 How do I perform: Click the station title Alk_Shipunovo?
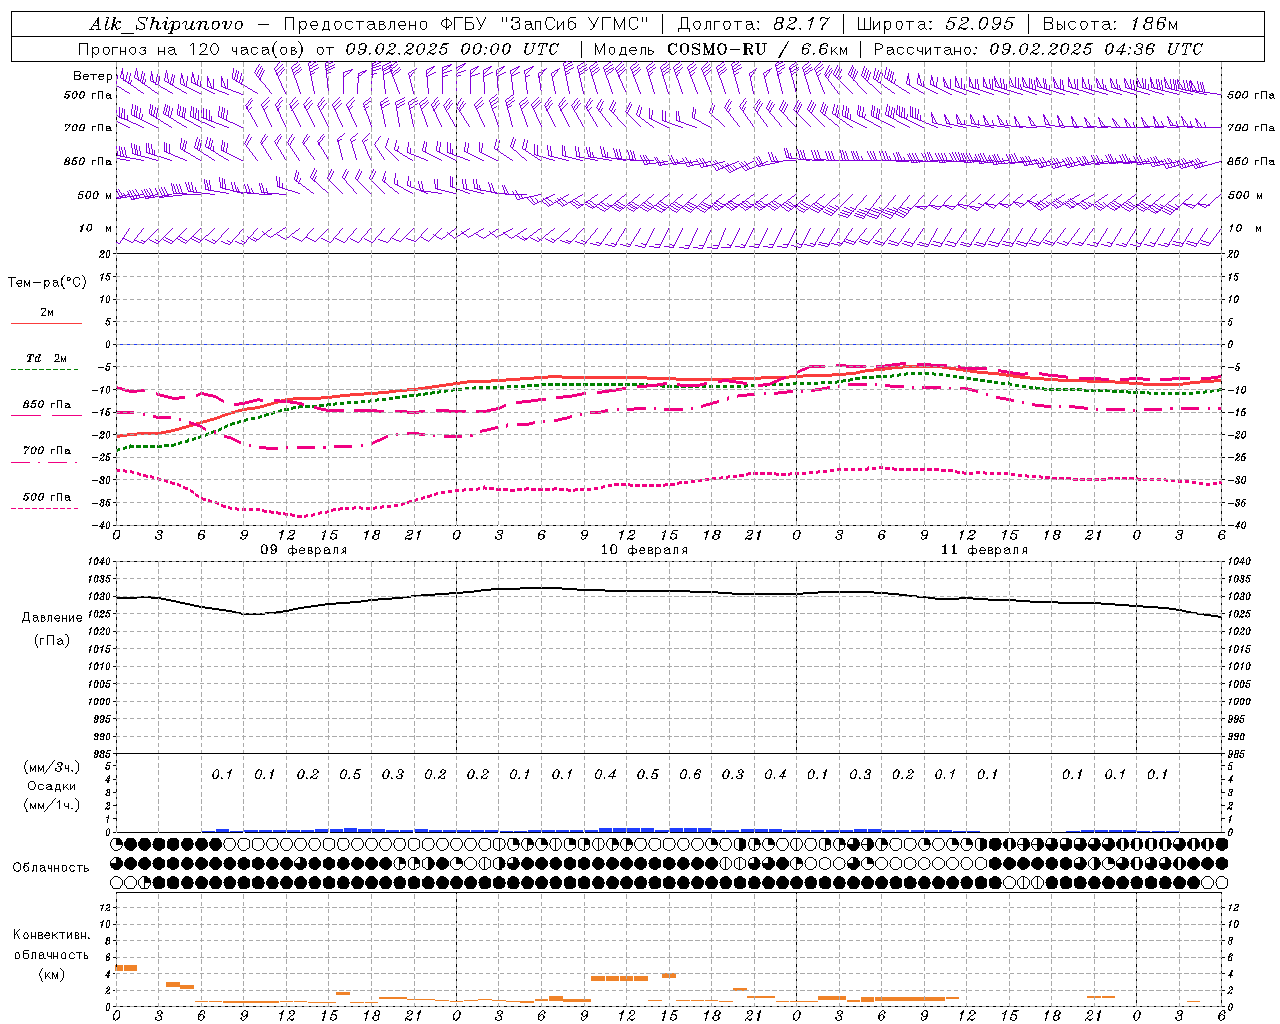point(166,24)
